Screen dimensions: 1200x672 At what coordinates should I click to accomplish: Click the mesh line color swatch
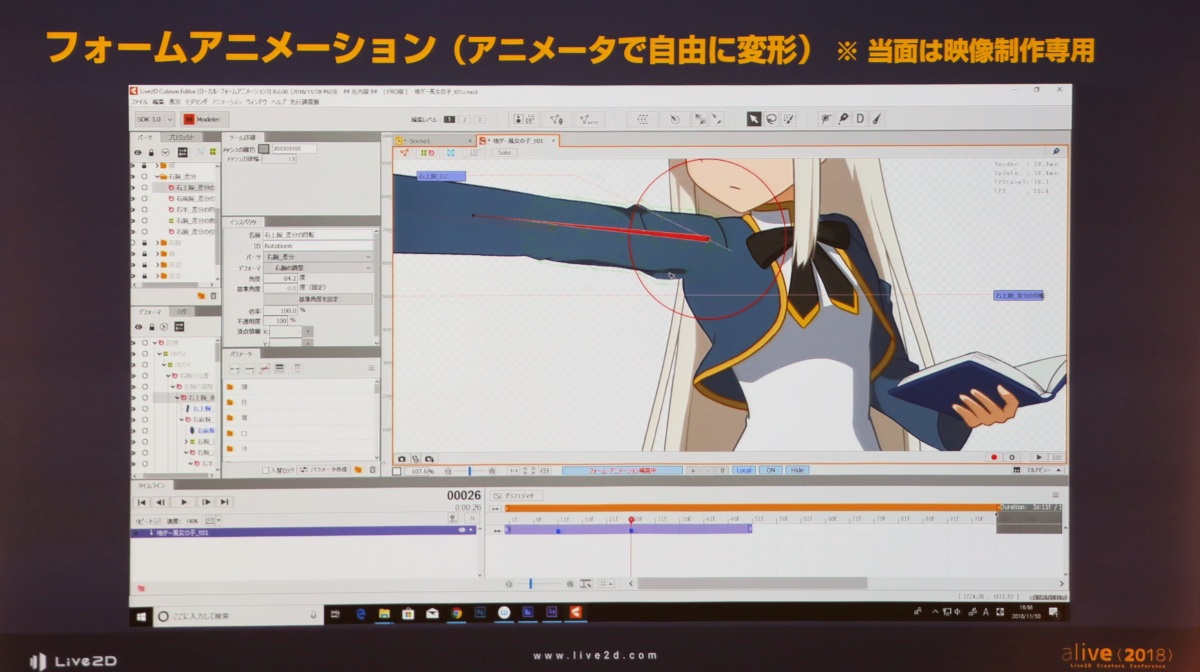(264, 149)
